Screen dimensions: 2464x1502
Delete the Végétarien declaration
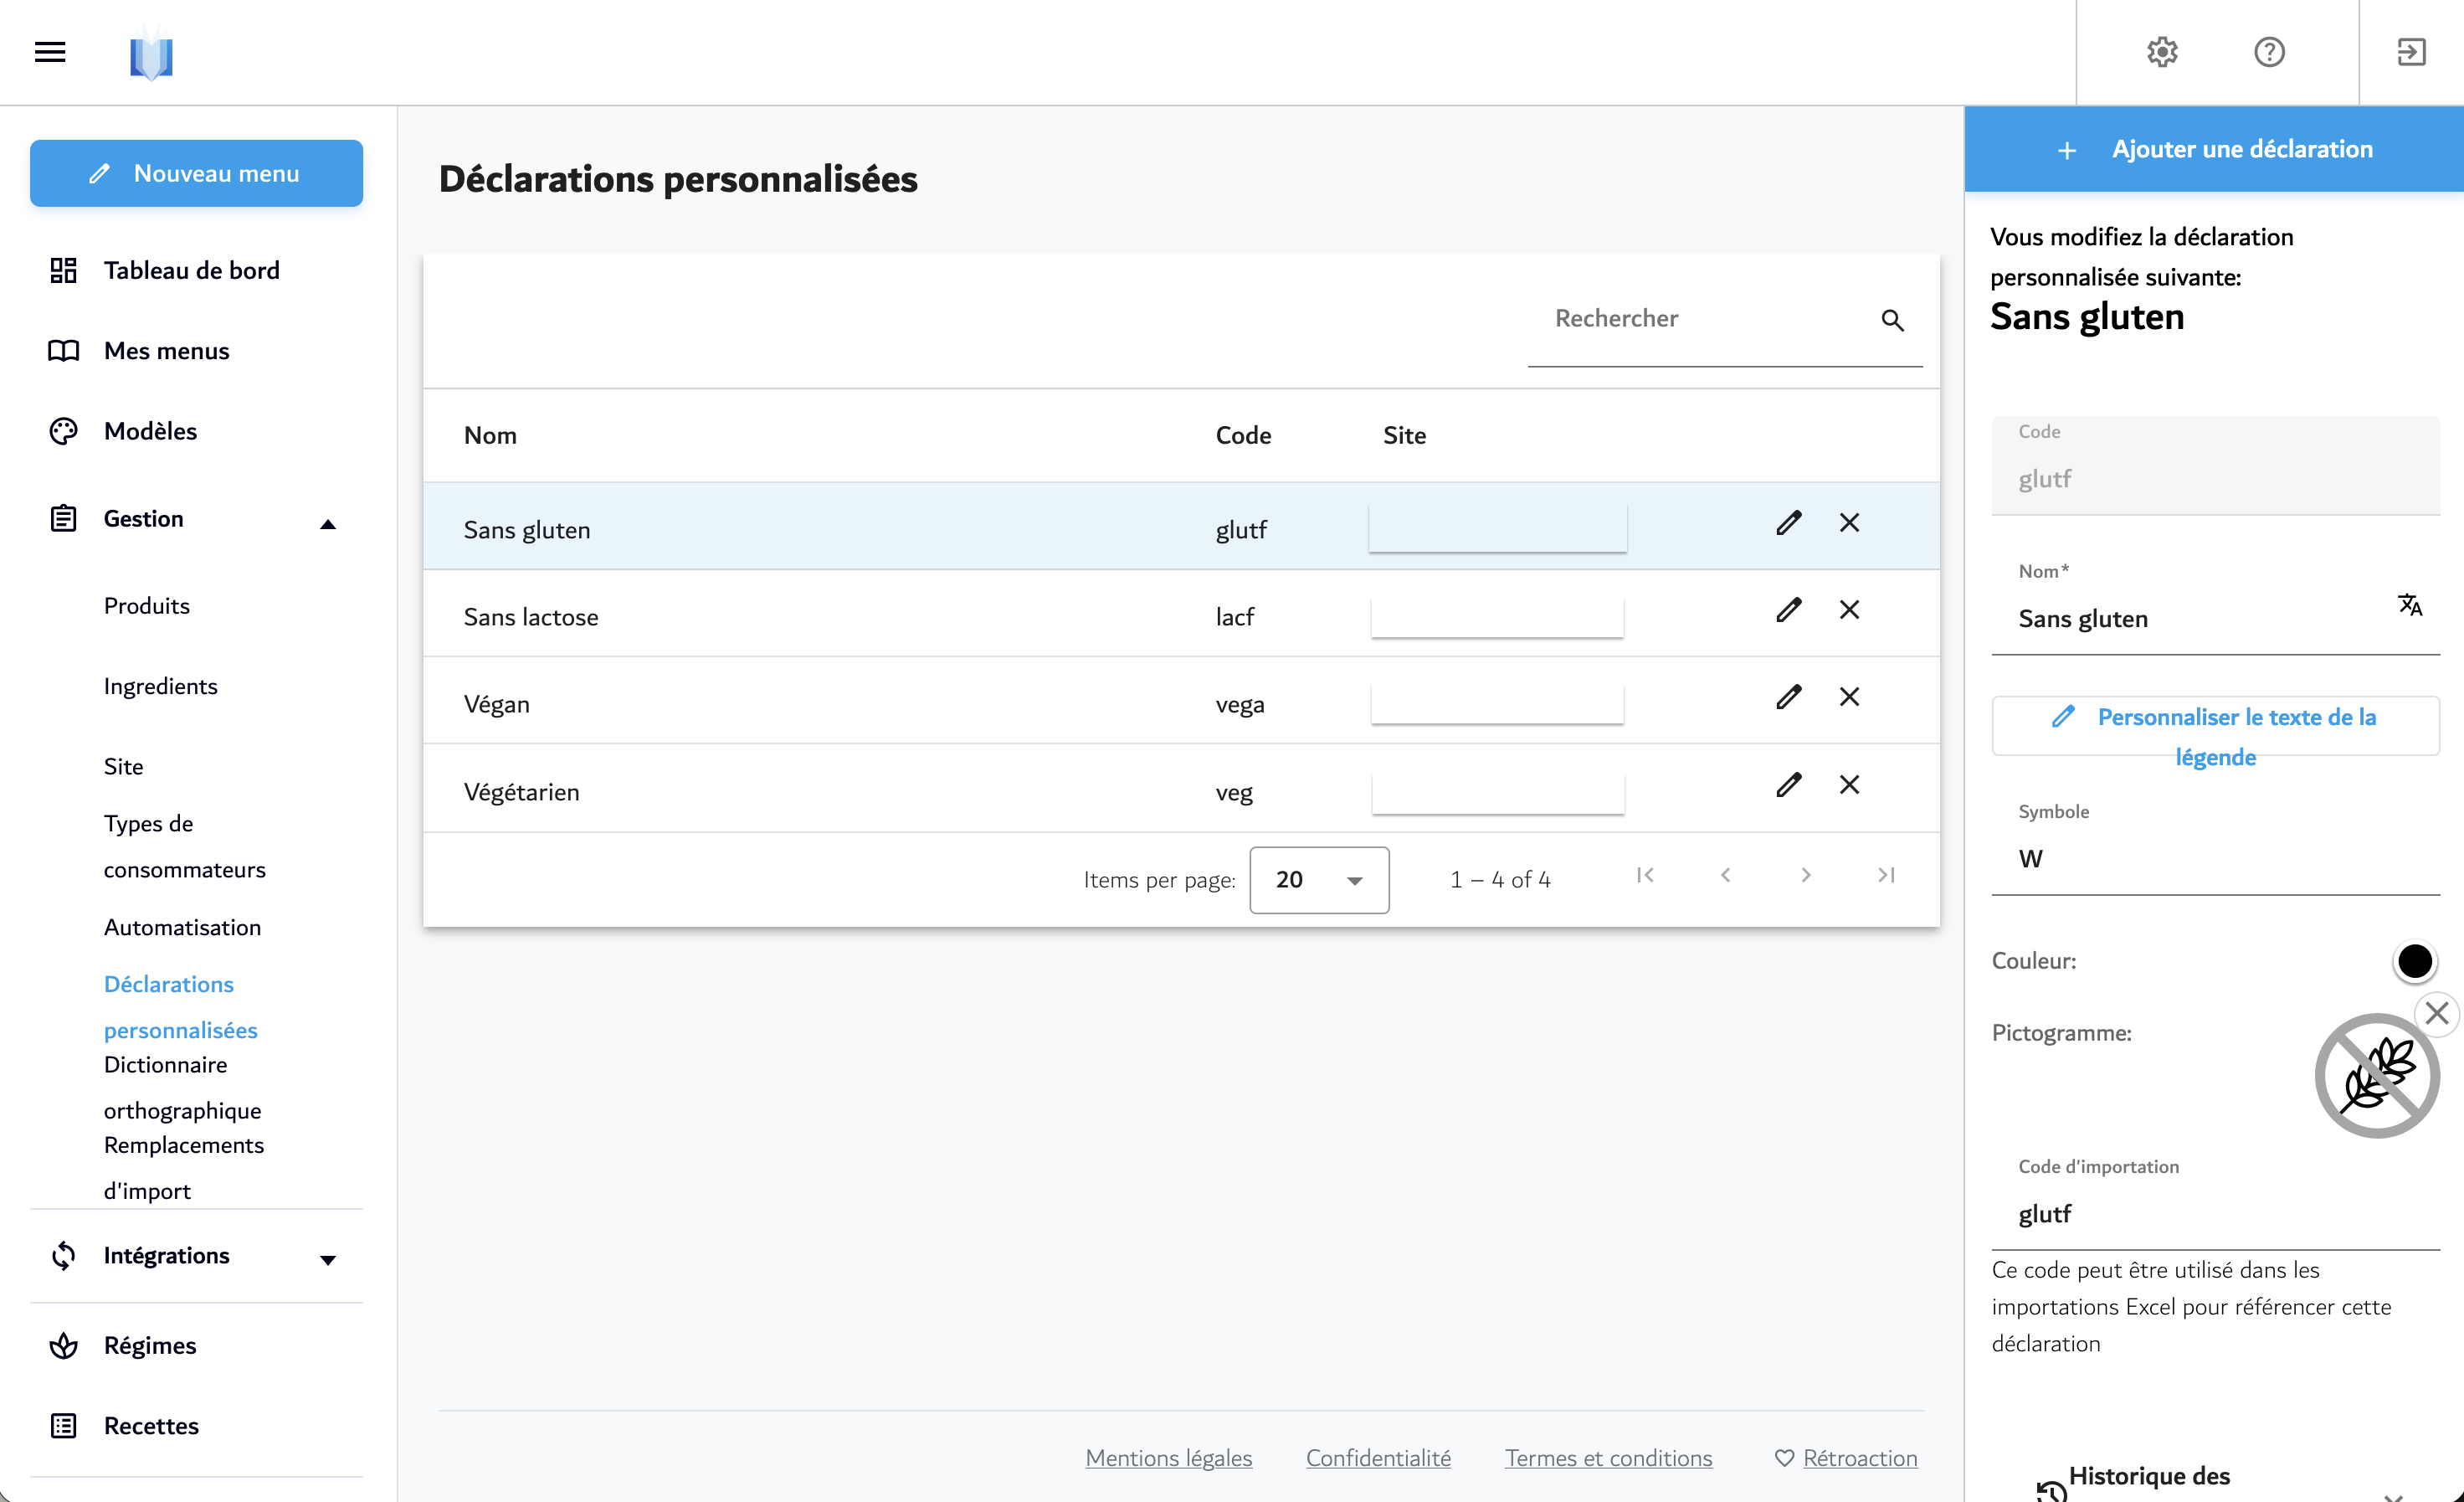point(1849,784)
